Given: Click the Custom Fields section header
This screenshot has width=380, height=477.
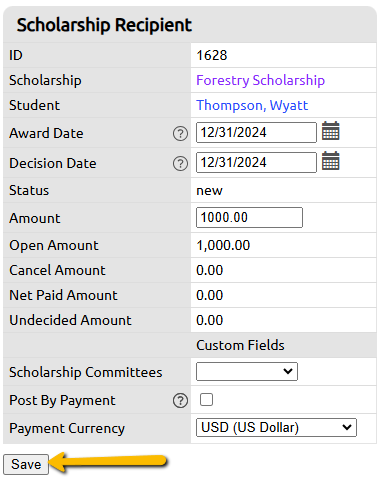Looking at the screenshot, I should point(240,345).
